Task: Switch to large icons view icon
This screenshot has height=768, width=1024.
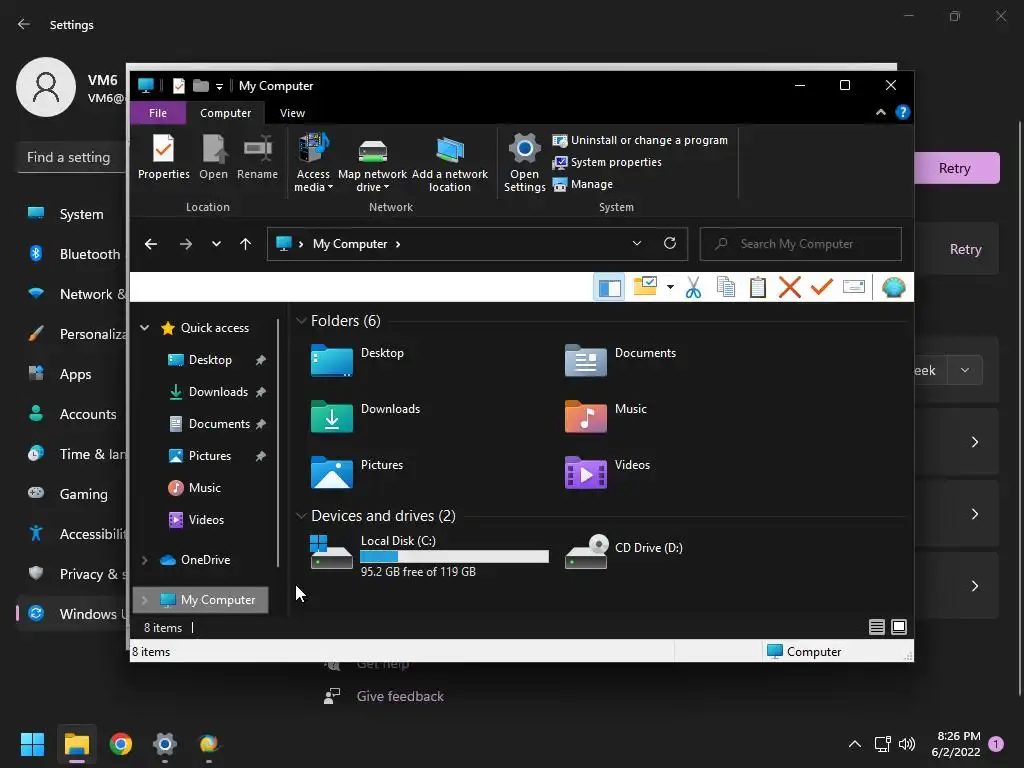Action: point(899,628)
